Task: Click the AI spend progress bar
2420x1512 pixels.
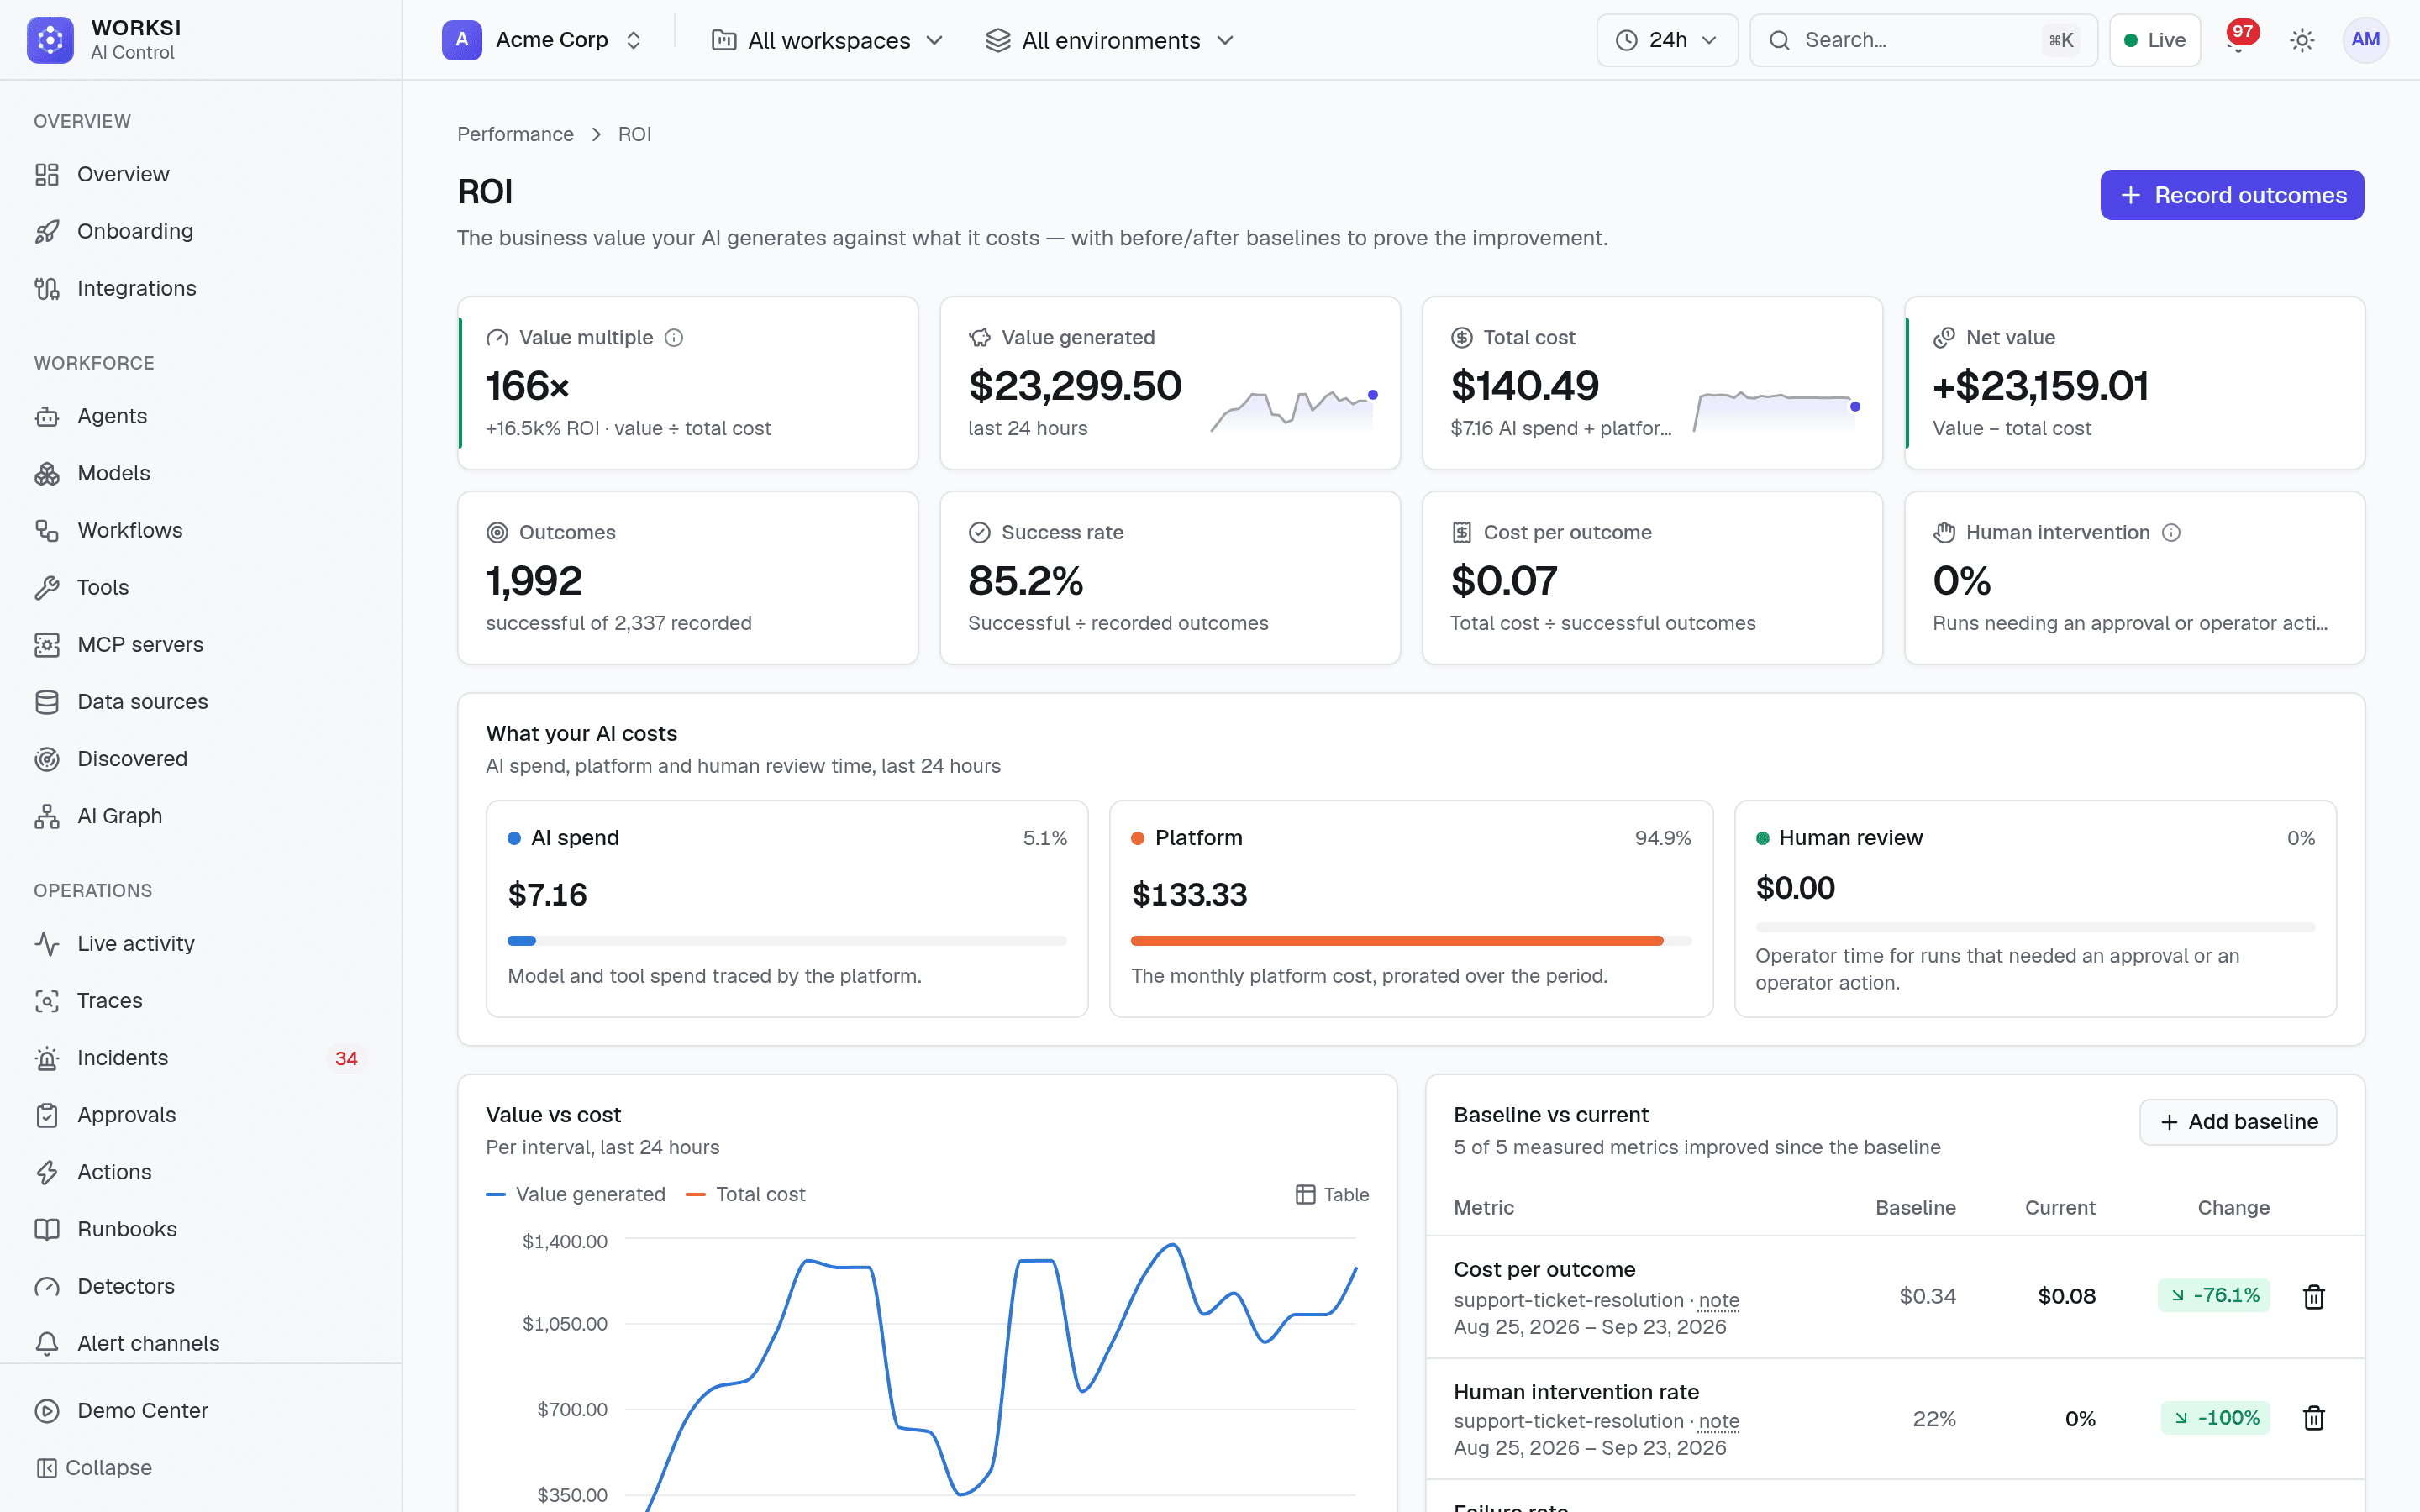Action: pos(787,941)
